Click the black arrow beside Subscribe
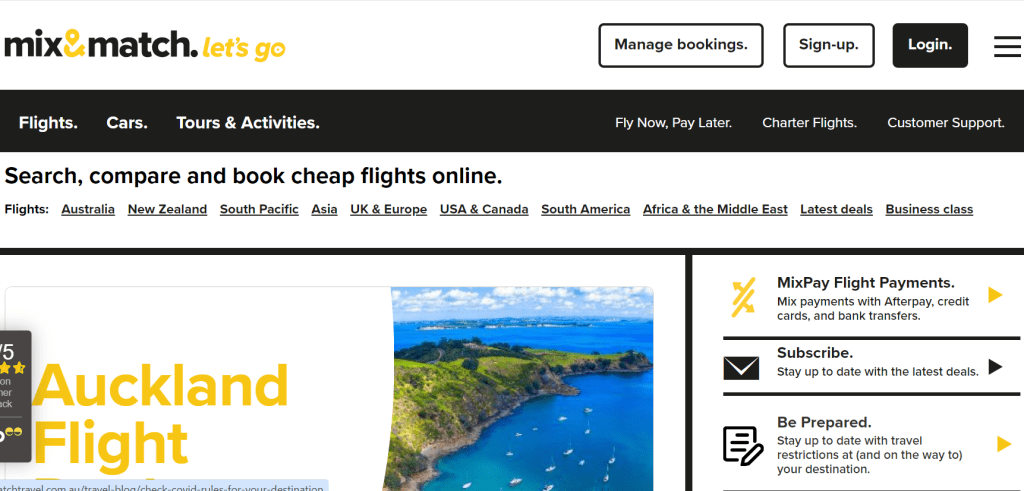Screen dimensions: 1024x491 995,366
